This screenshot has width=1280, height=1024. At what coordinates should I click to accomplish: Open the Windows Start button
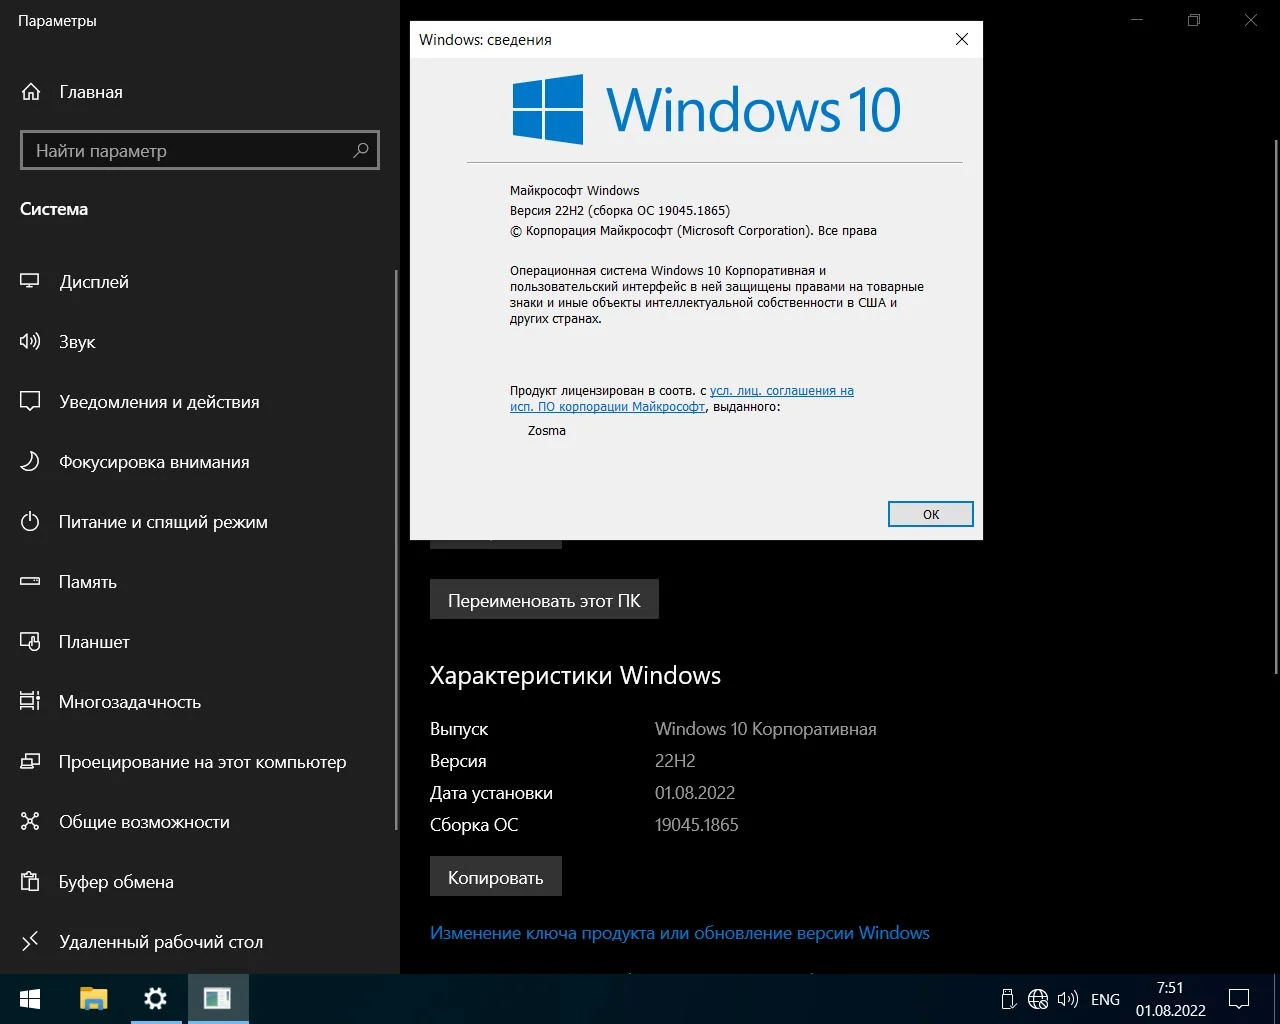click(30, 999)
